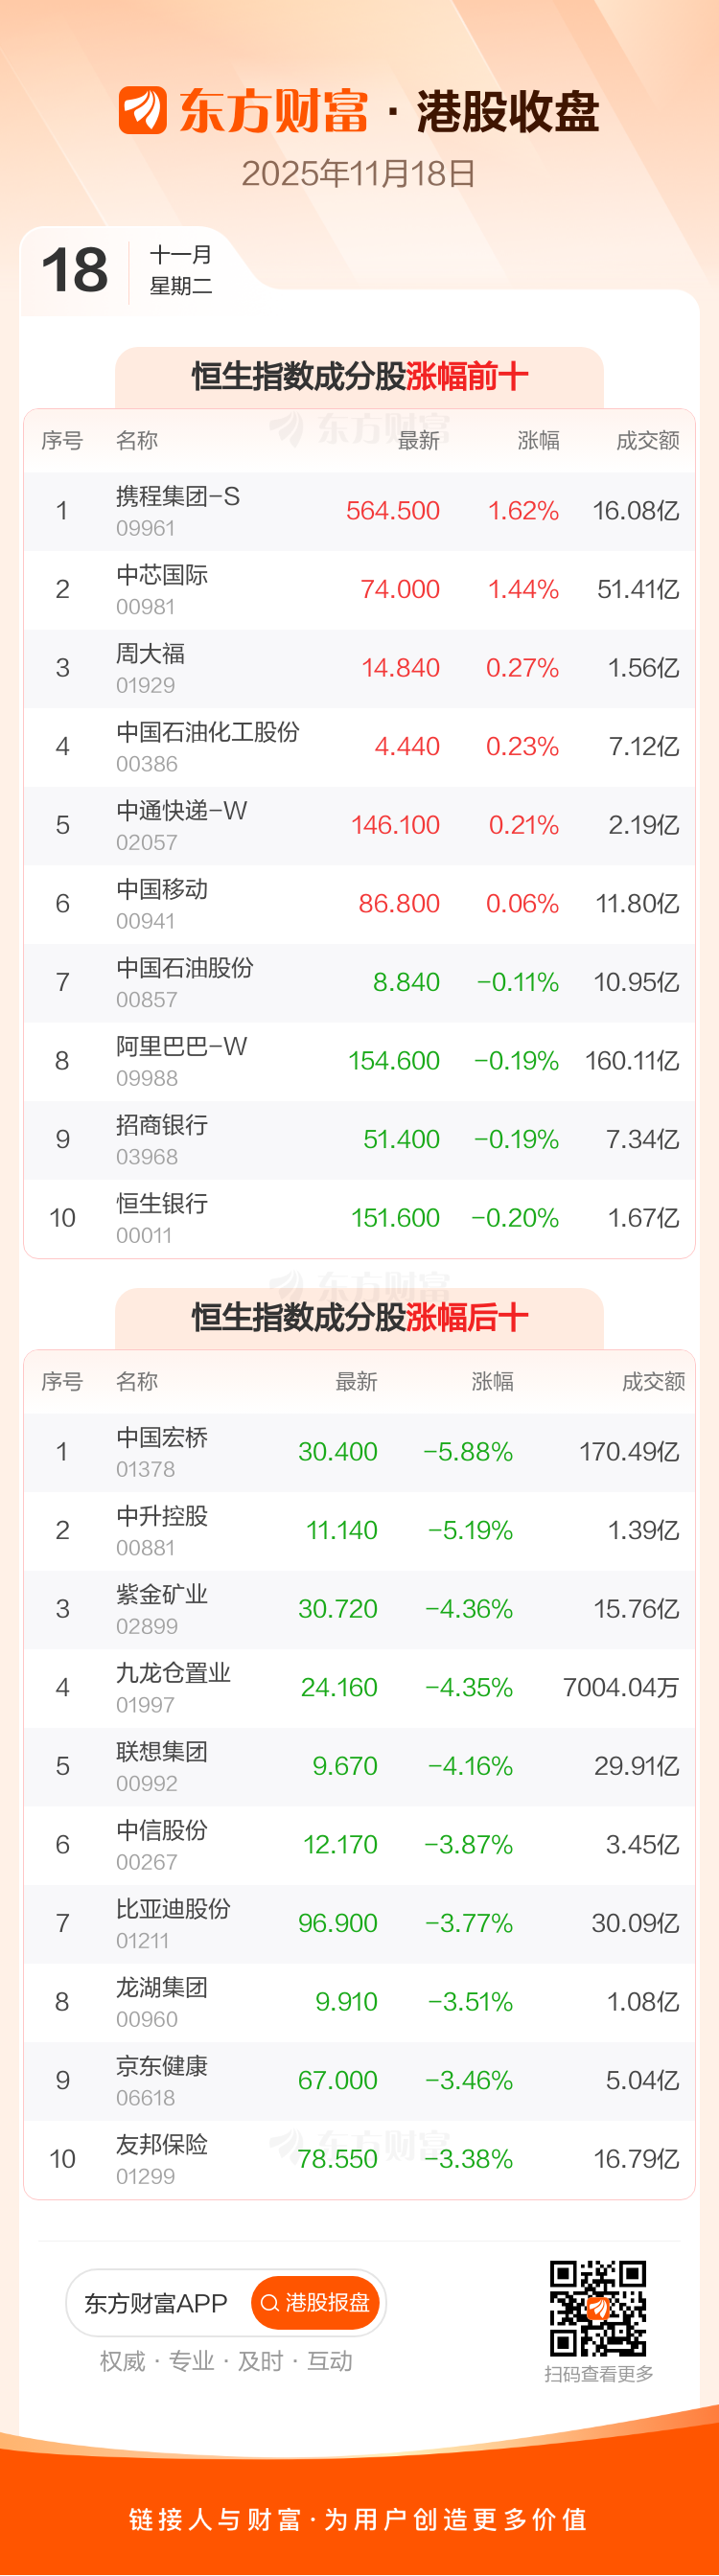Screen dimensions: 719x2576
Task: Open 比亚迪股份 stock entry
Action: pos(173,1909)
